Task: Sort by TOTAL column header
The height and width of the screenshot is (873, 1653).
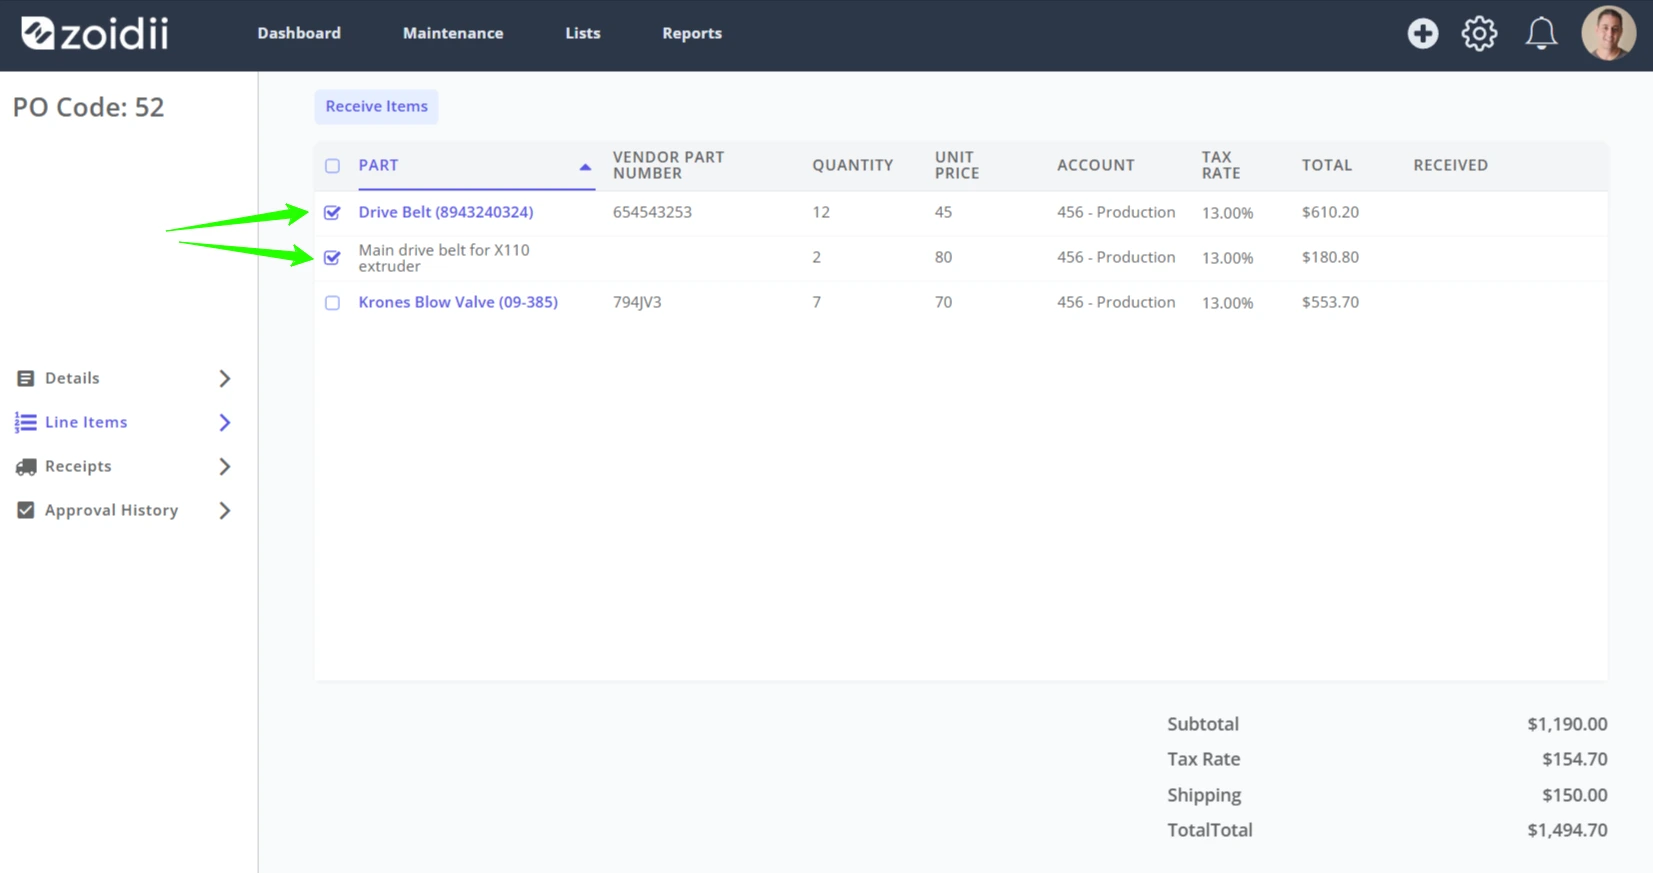Action: [1327, 165]
